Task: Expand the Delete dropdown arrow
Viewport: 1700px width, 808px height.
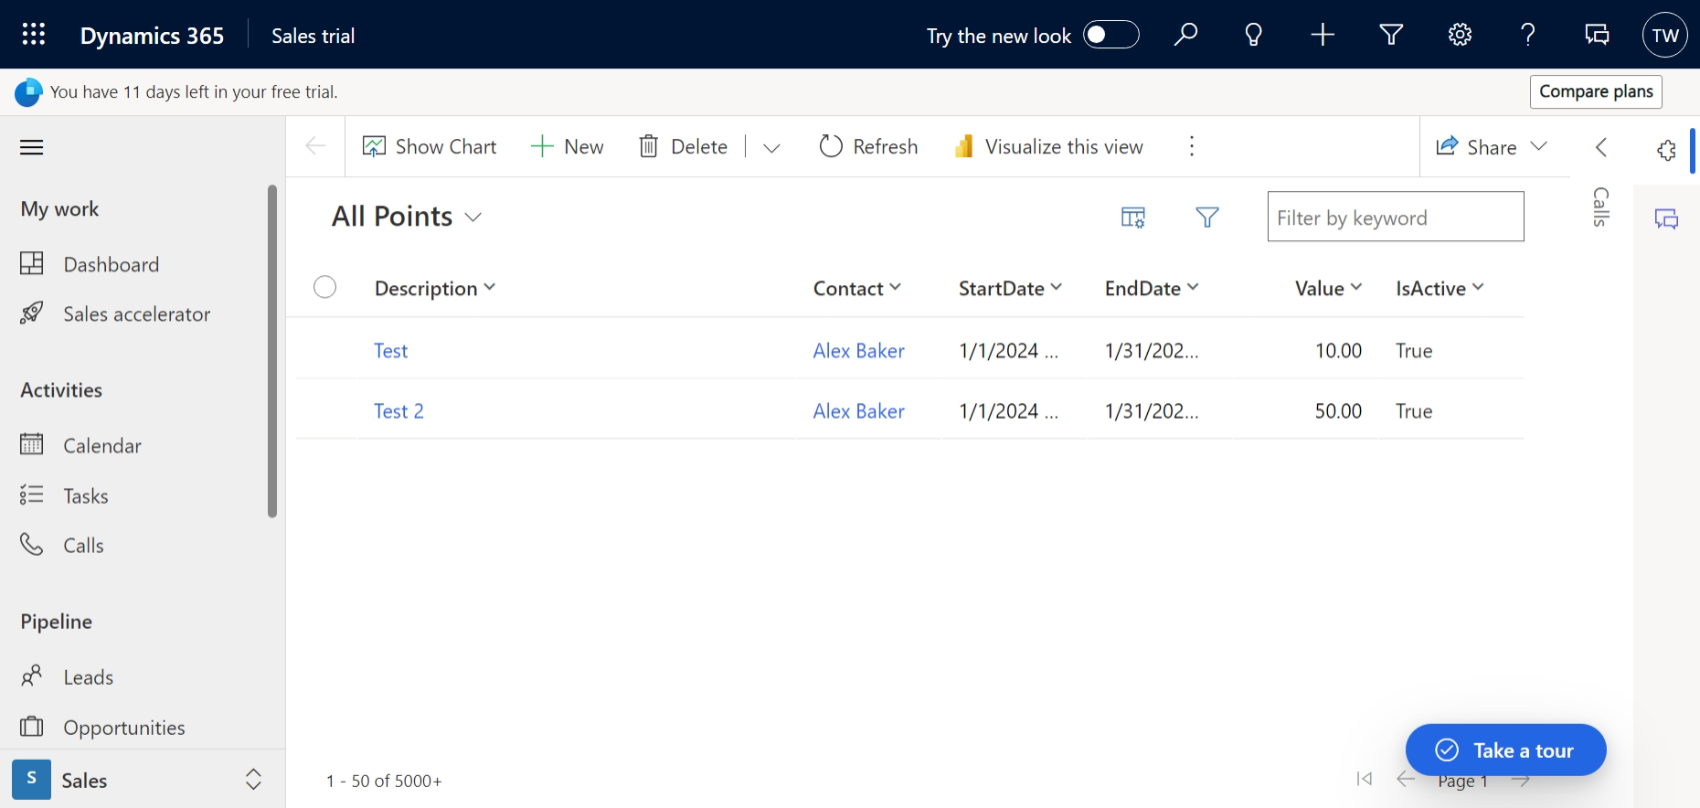Action: click(x=771, y=147)
